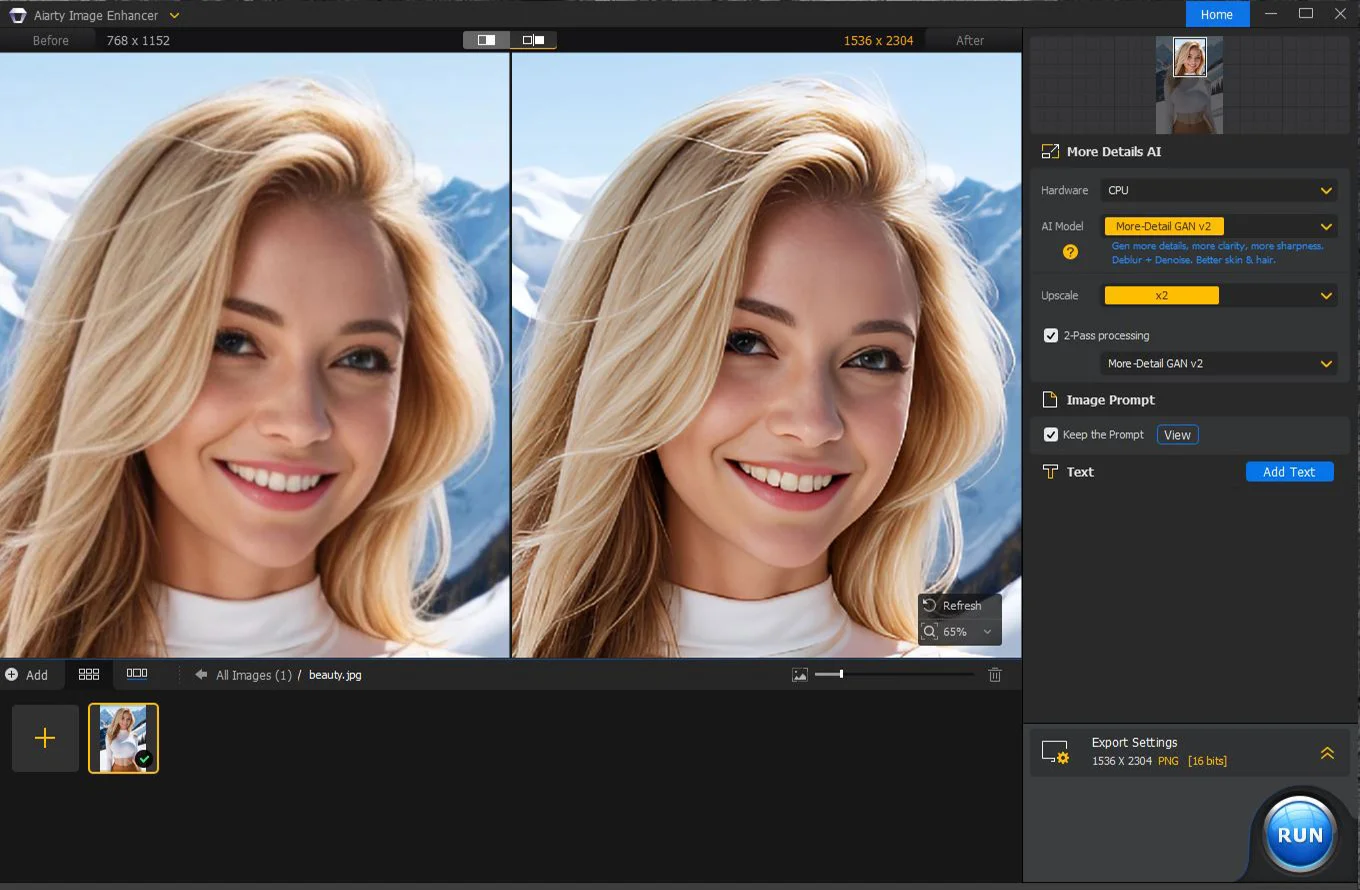
Task: Adjust the thumbnail size slider
Action: click(843, 674)
